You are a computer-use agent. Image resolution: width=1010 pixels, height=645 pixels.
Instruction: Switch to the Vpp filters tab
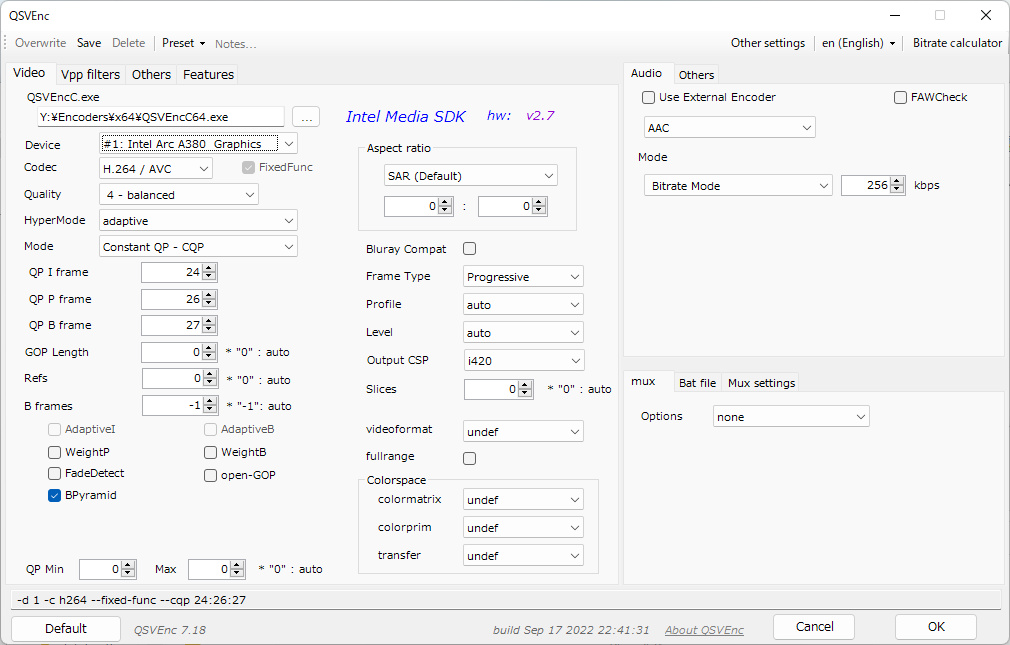coord(90,75)
